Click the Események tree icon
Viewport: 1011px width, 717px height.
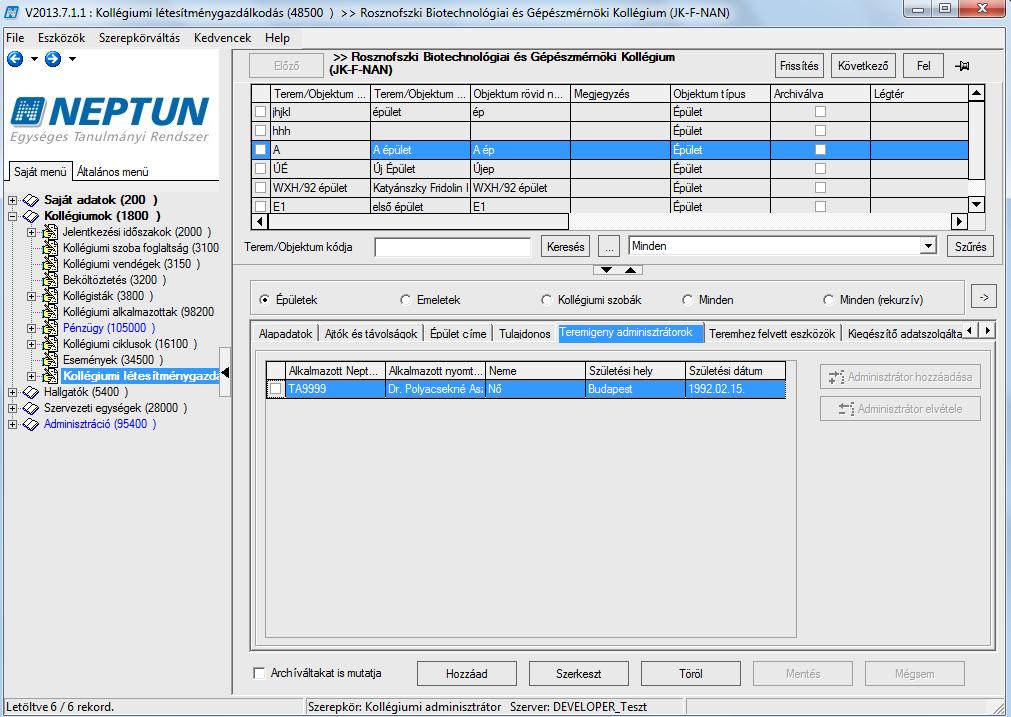tap(50, 360)
